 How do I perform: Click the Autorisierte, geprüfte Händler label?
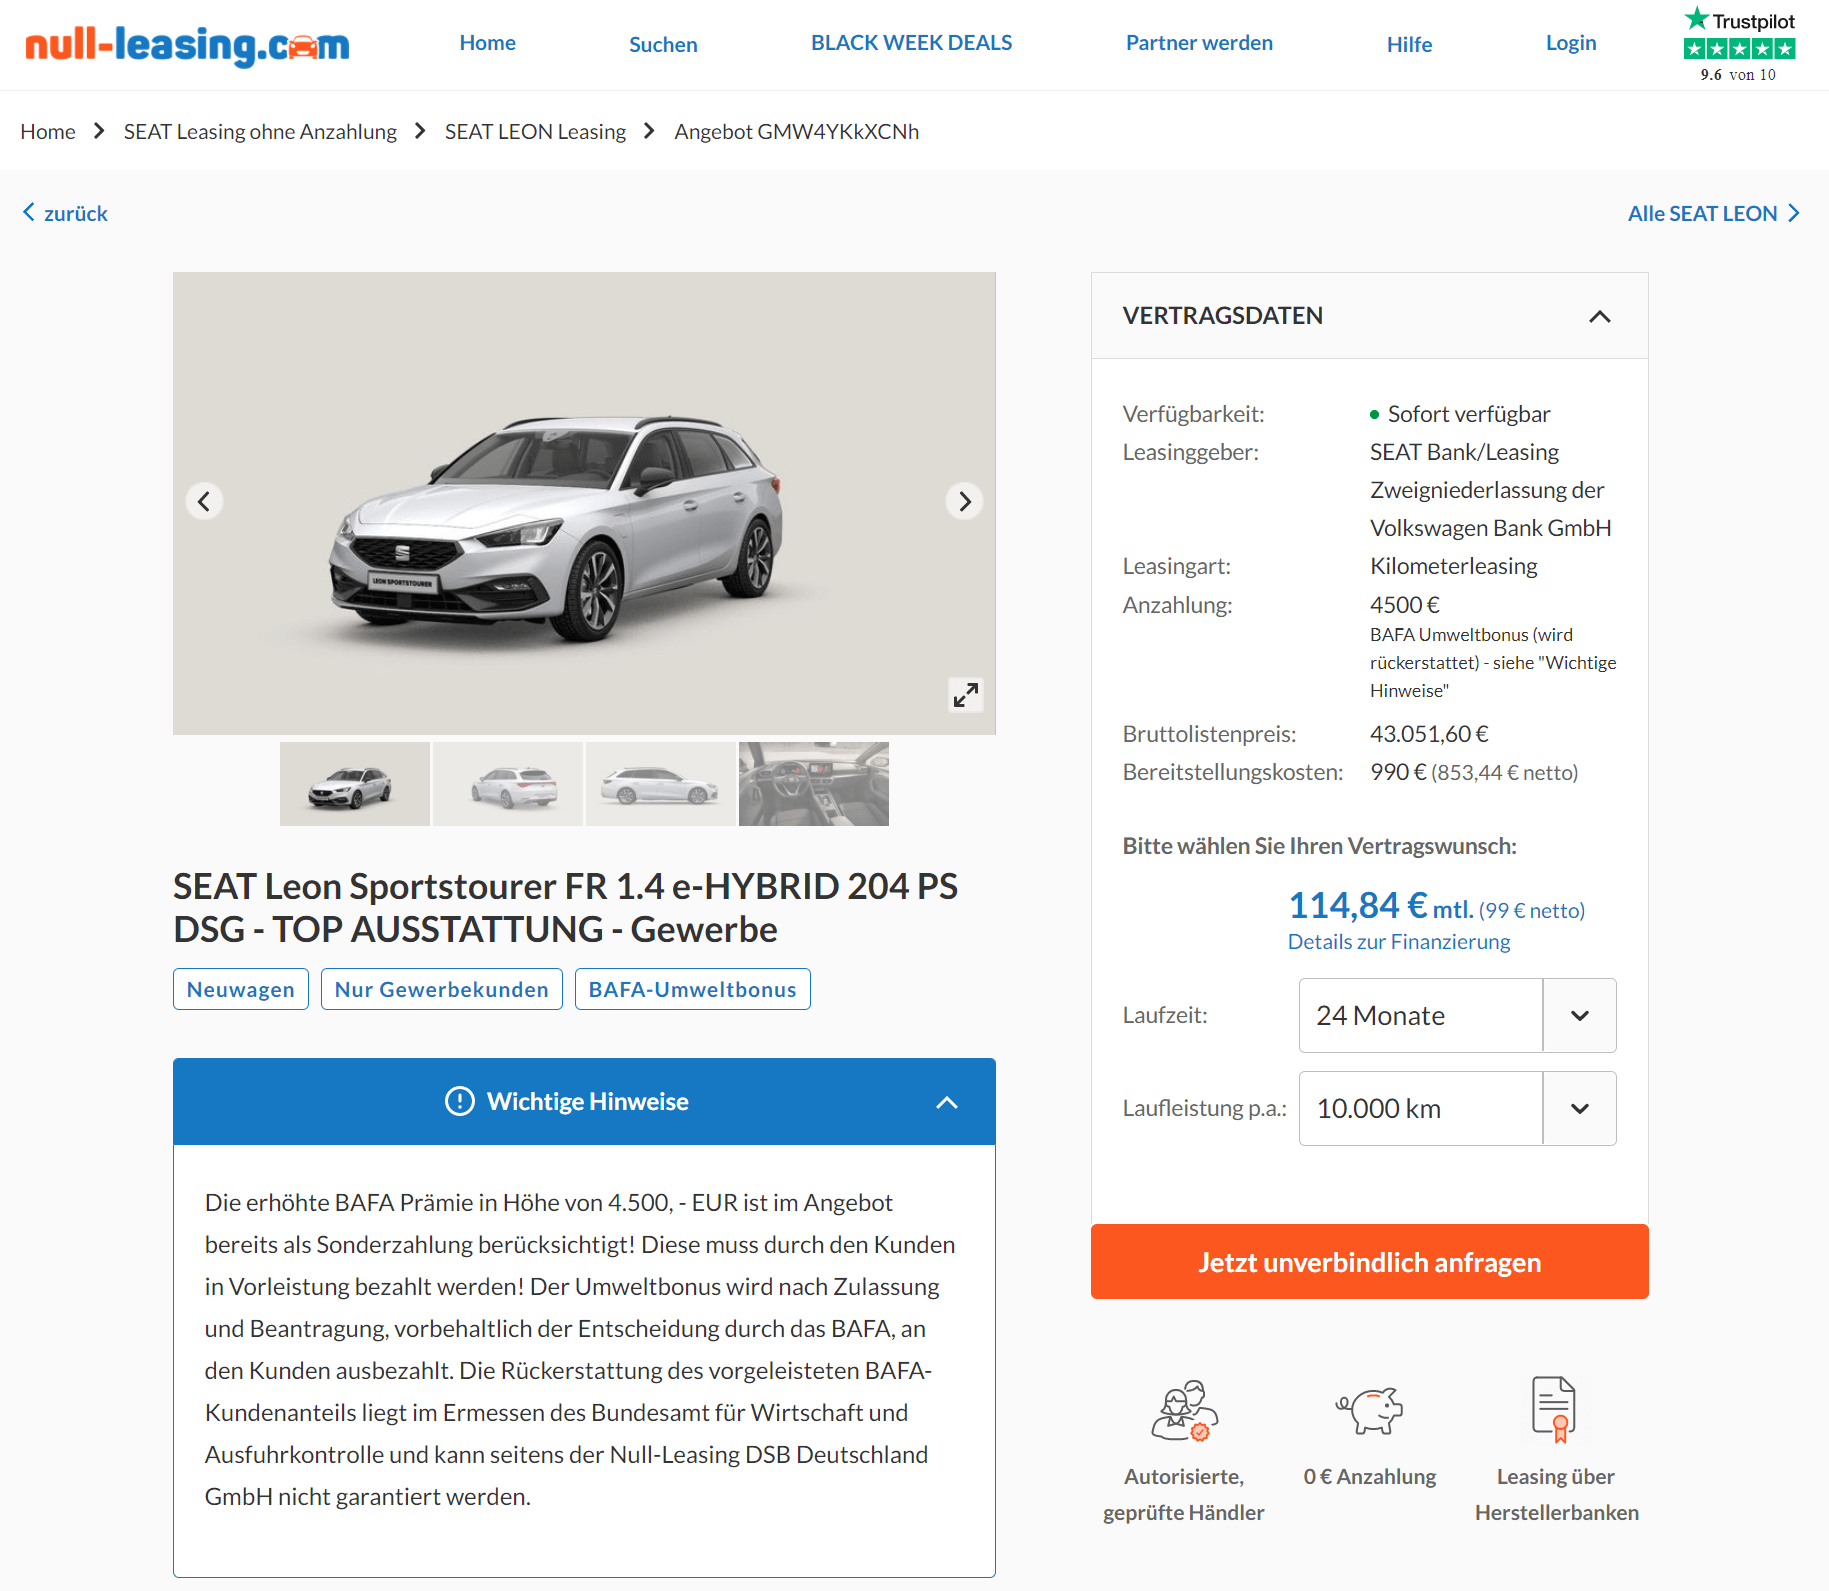click(1184, 1494)
